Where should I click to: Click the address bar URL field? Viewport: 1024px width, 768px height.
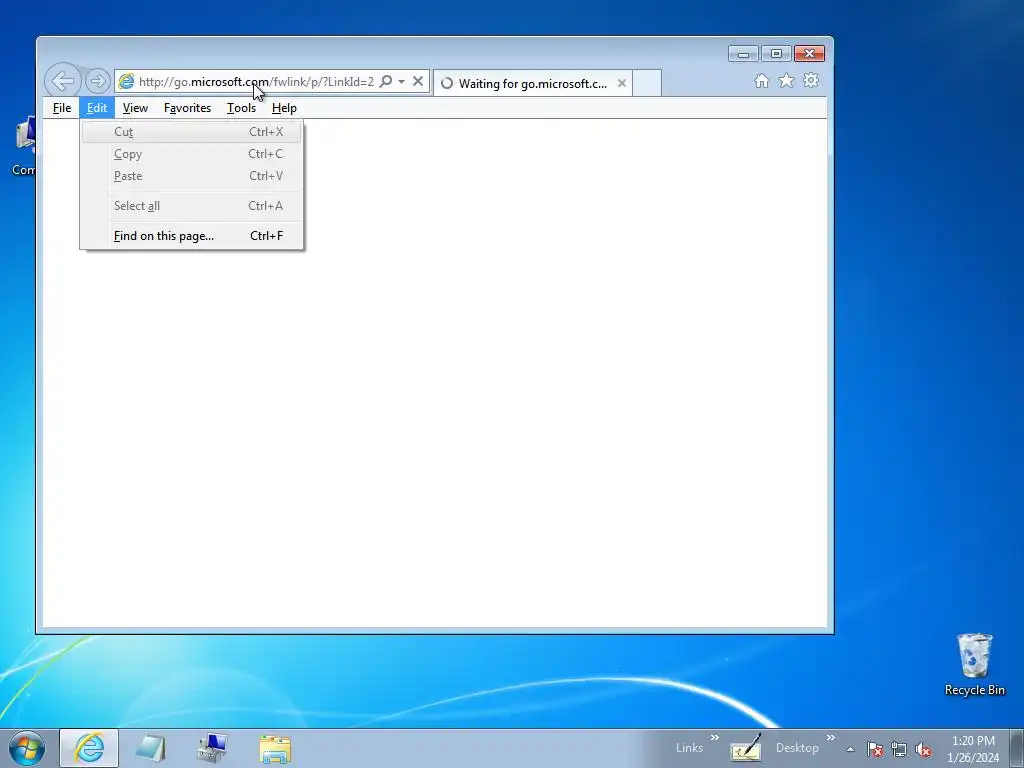coord(256,82)
